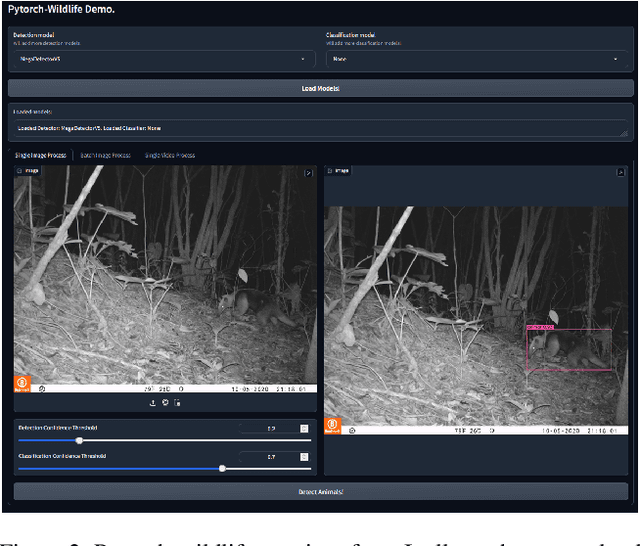Click the image label icon on input panel
This screenshot has height=546, width=640.
pyautogui.click(x=21, y=171)
